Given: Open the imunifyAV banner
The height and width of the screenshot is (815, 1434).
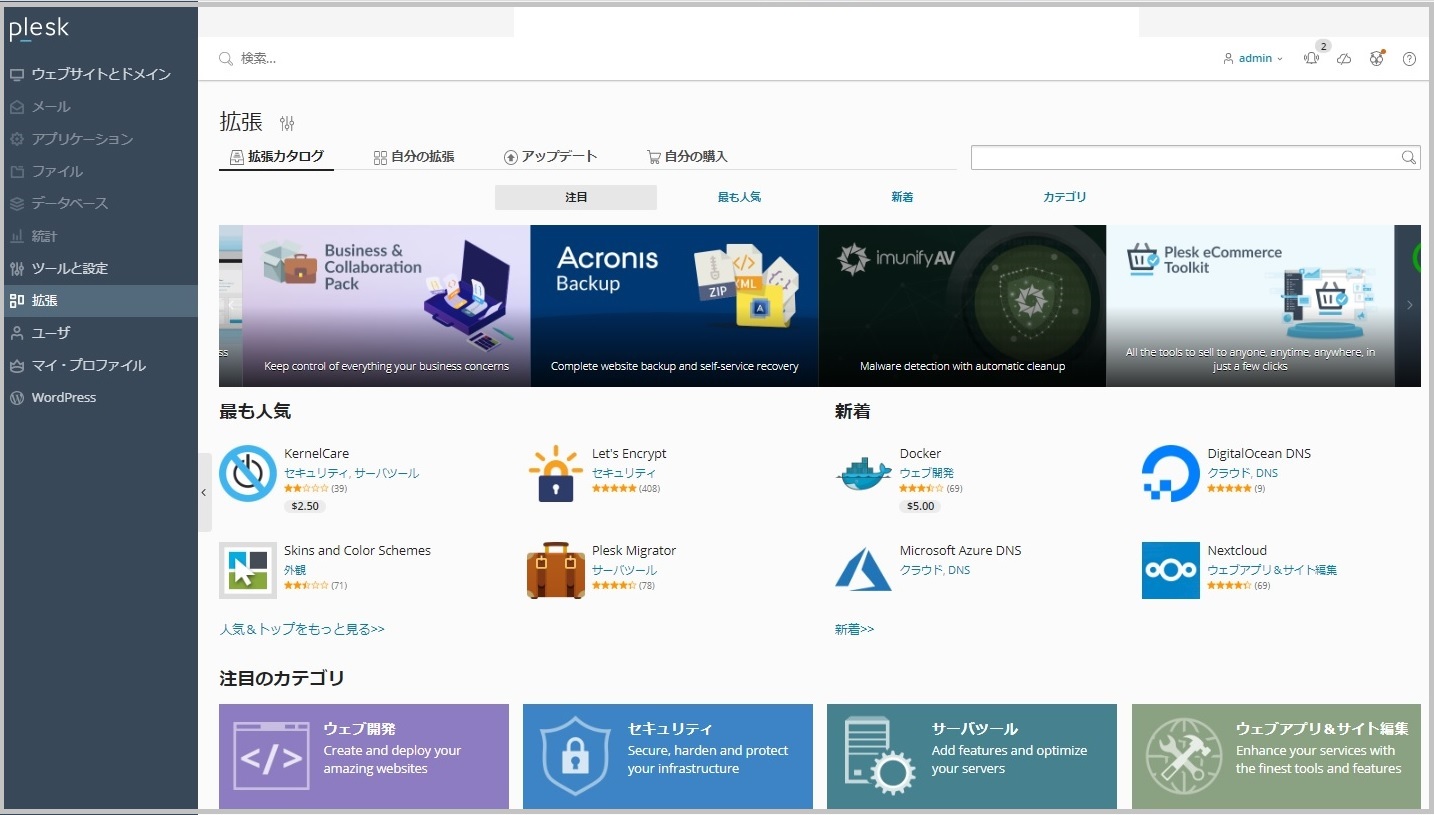Looking at the screenshot, I should point(962,305).
